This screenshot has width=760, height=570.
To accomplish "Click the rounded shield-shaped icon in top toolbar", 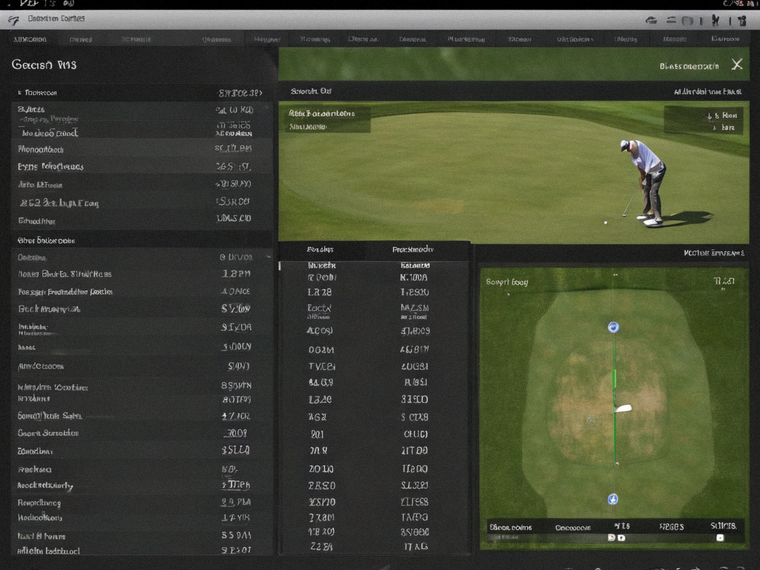I will pos(687,21).
